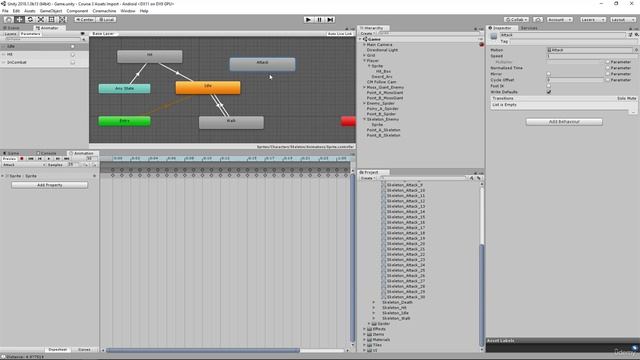Enable the Multiplier Parameter checkbox
The height and width of the screenshot is (360, 640).
607,62
